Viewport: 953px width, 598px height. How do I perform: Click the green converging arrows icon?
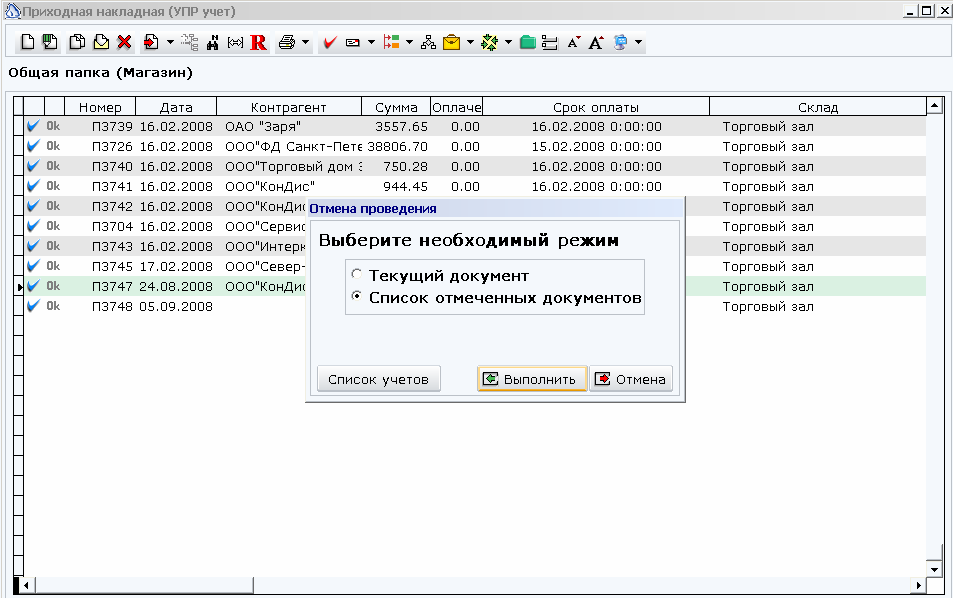point(489,42)
